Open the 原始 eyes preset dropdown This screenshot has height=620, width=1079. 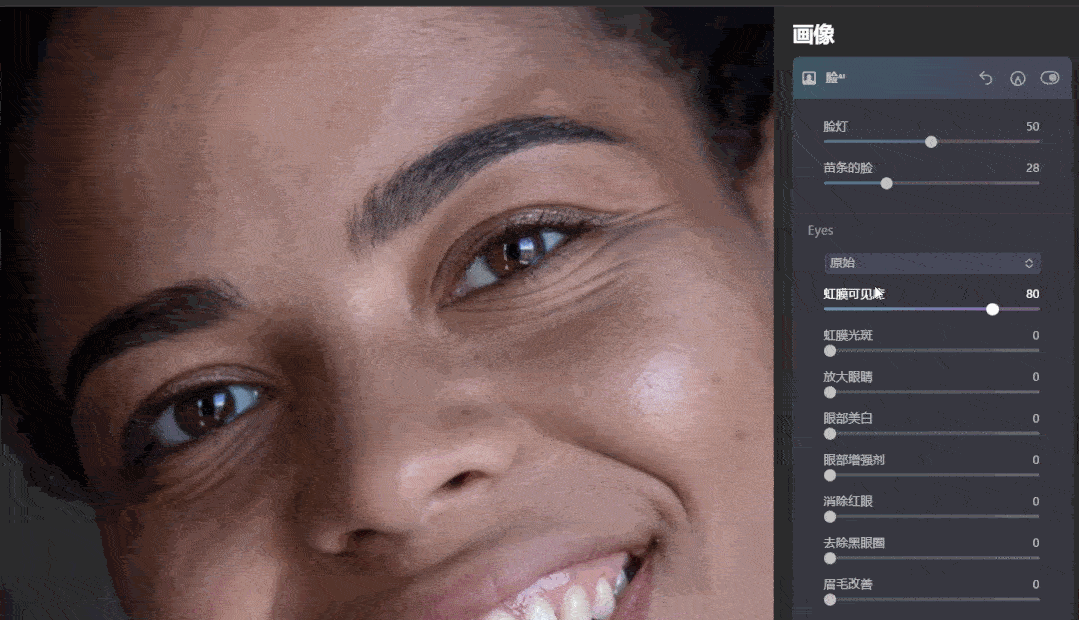(x=932, y=263)
